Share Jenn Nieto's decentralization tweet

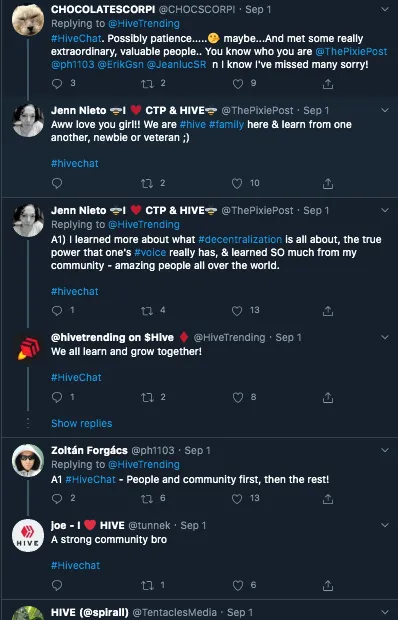tap(328, 311)
